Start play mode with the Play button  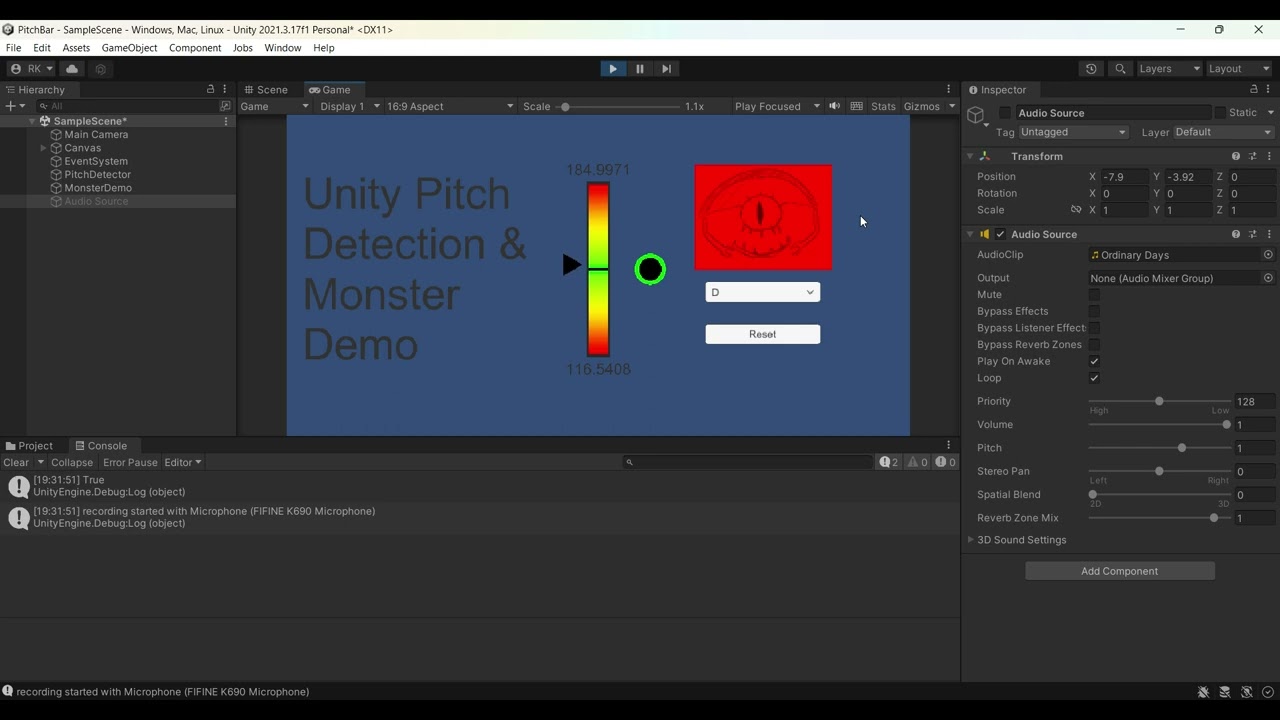(613, 69)
